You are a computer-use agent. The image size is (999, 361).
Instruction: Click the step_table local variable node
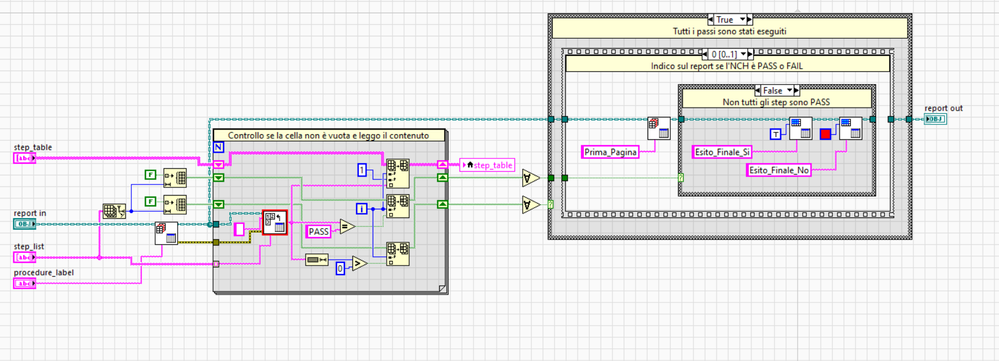coord(486,165)
